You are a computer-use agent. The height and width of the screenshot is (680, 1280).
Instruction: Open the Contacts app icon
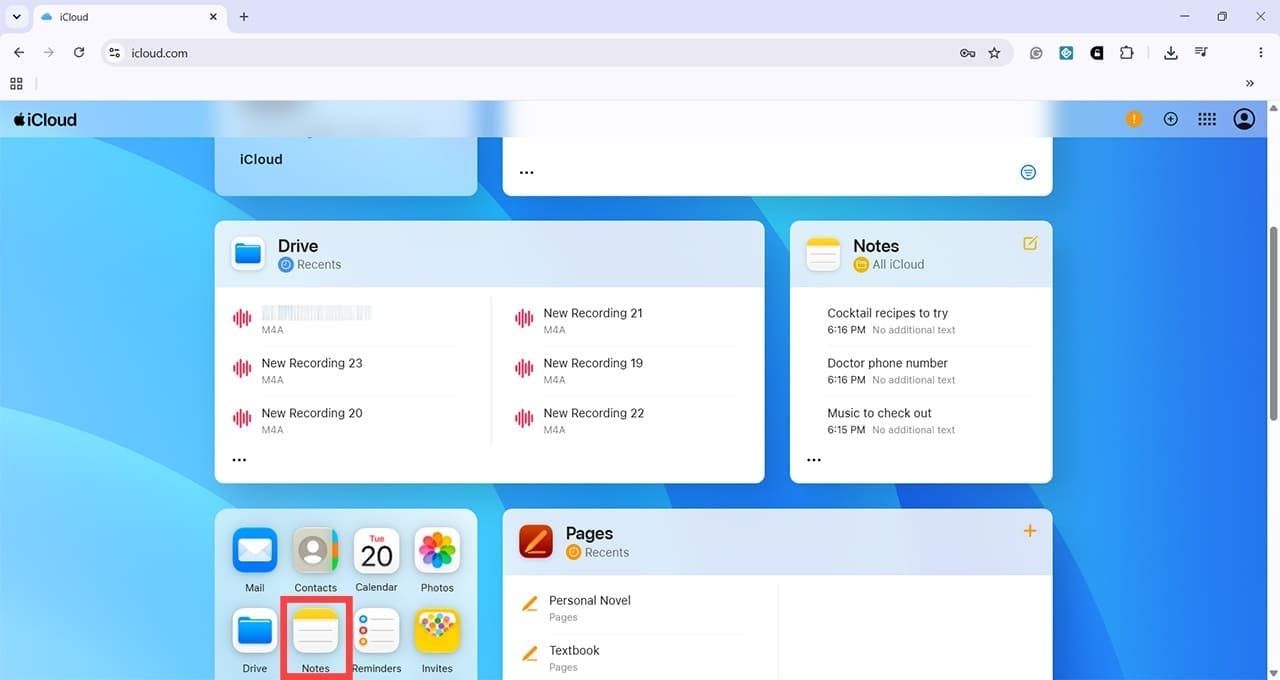(316, 551)
